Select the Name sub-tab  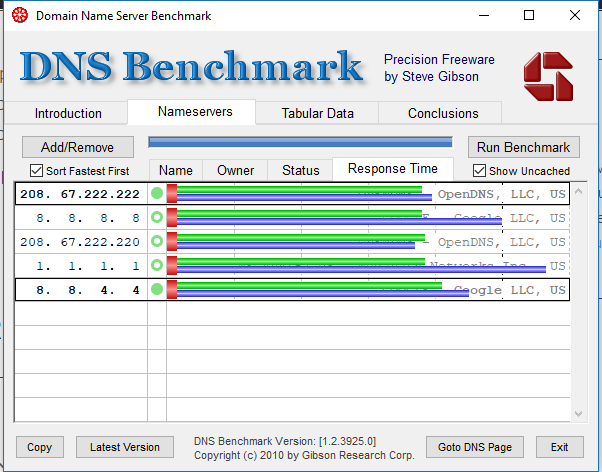[x=176, y=170]
